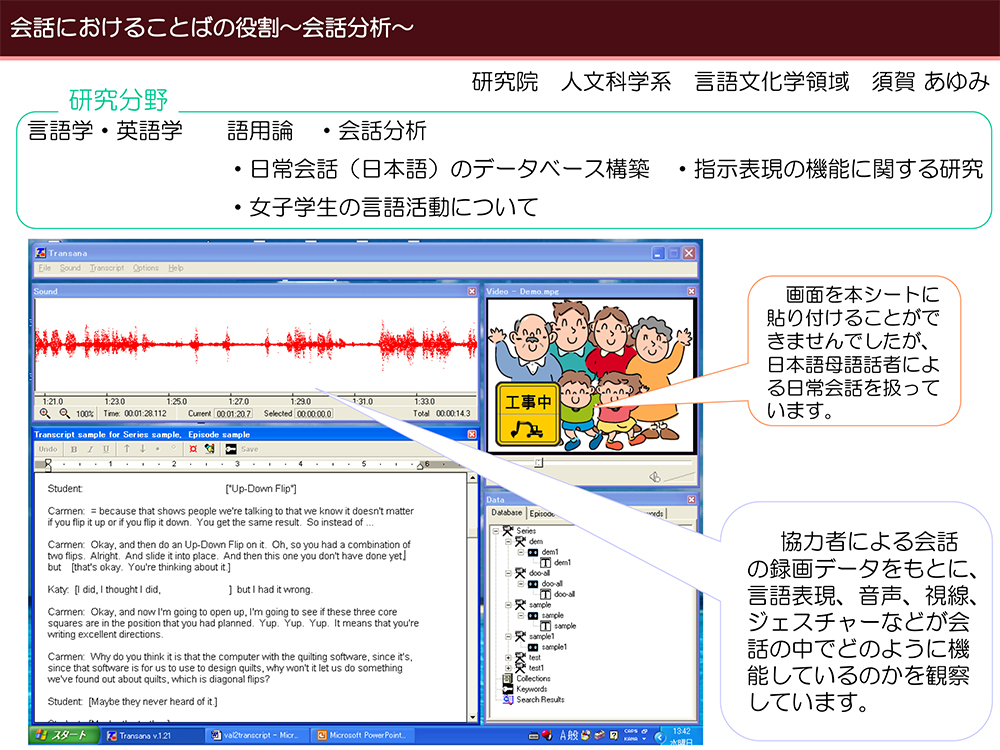Insert falling intonation down arrow symbol
Viewport: 1000px width, 750px height.
pyautogui.click(x=142, y=449)
